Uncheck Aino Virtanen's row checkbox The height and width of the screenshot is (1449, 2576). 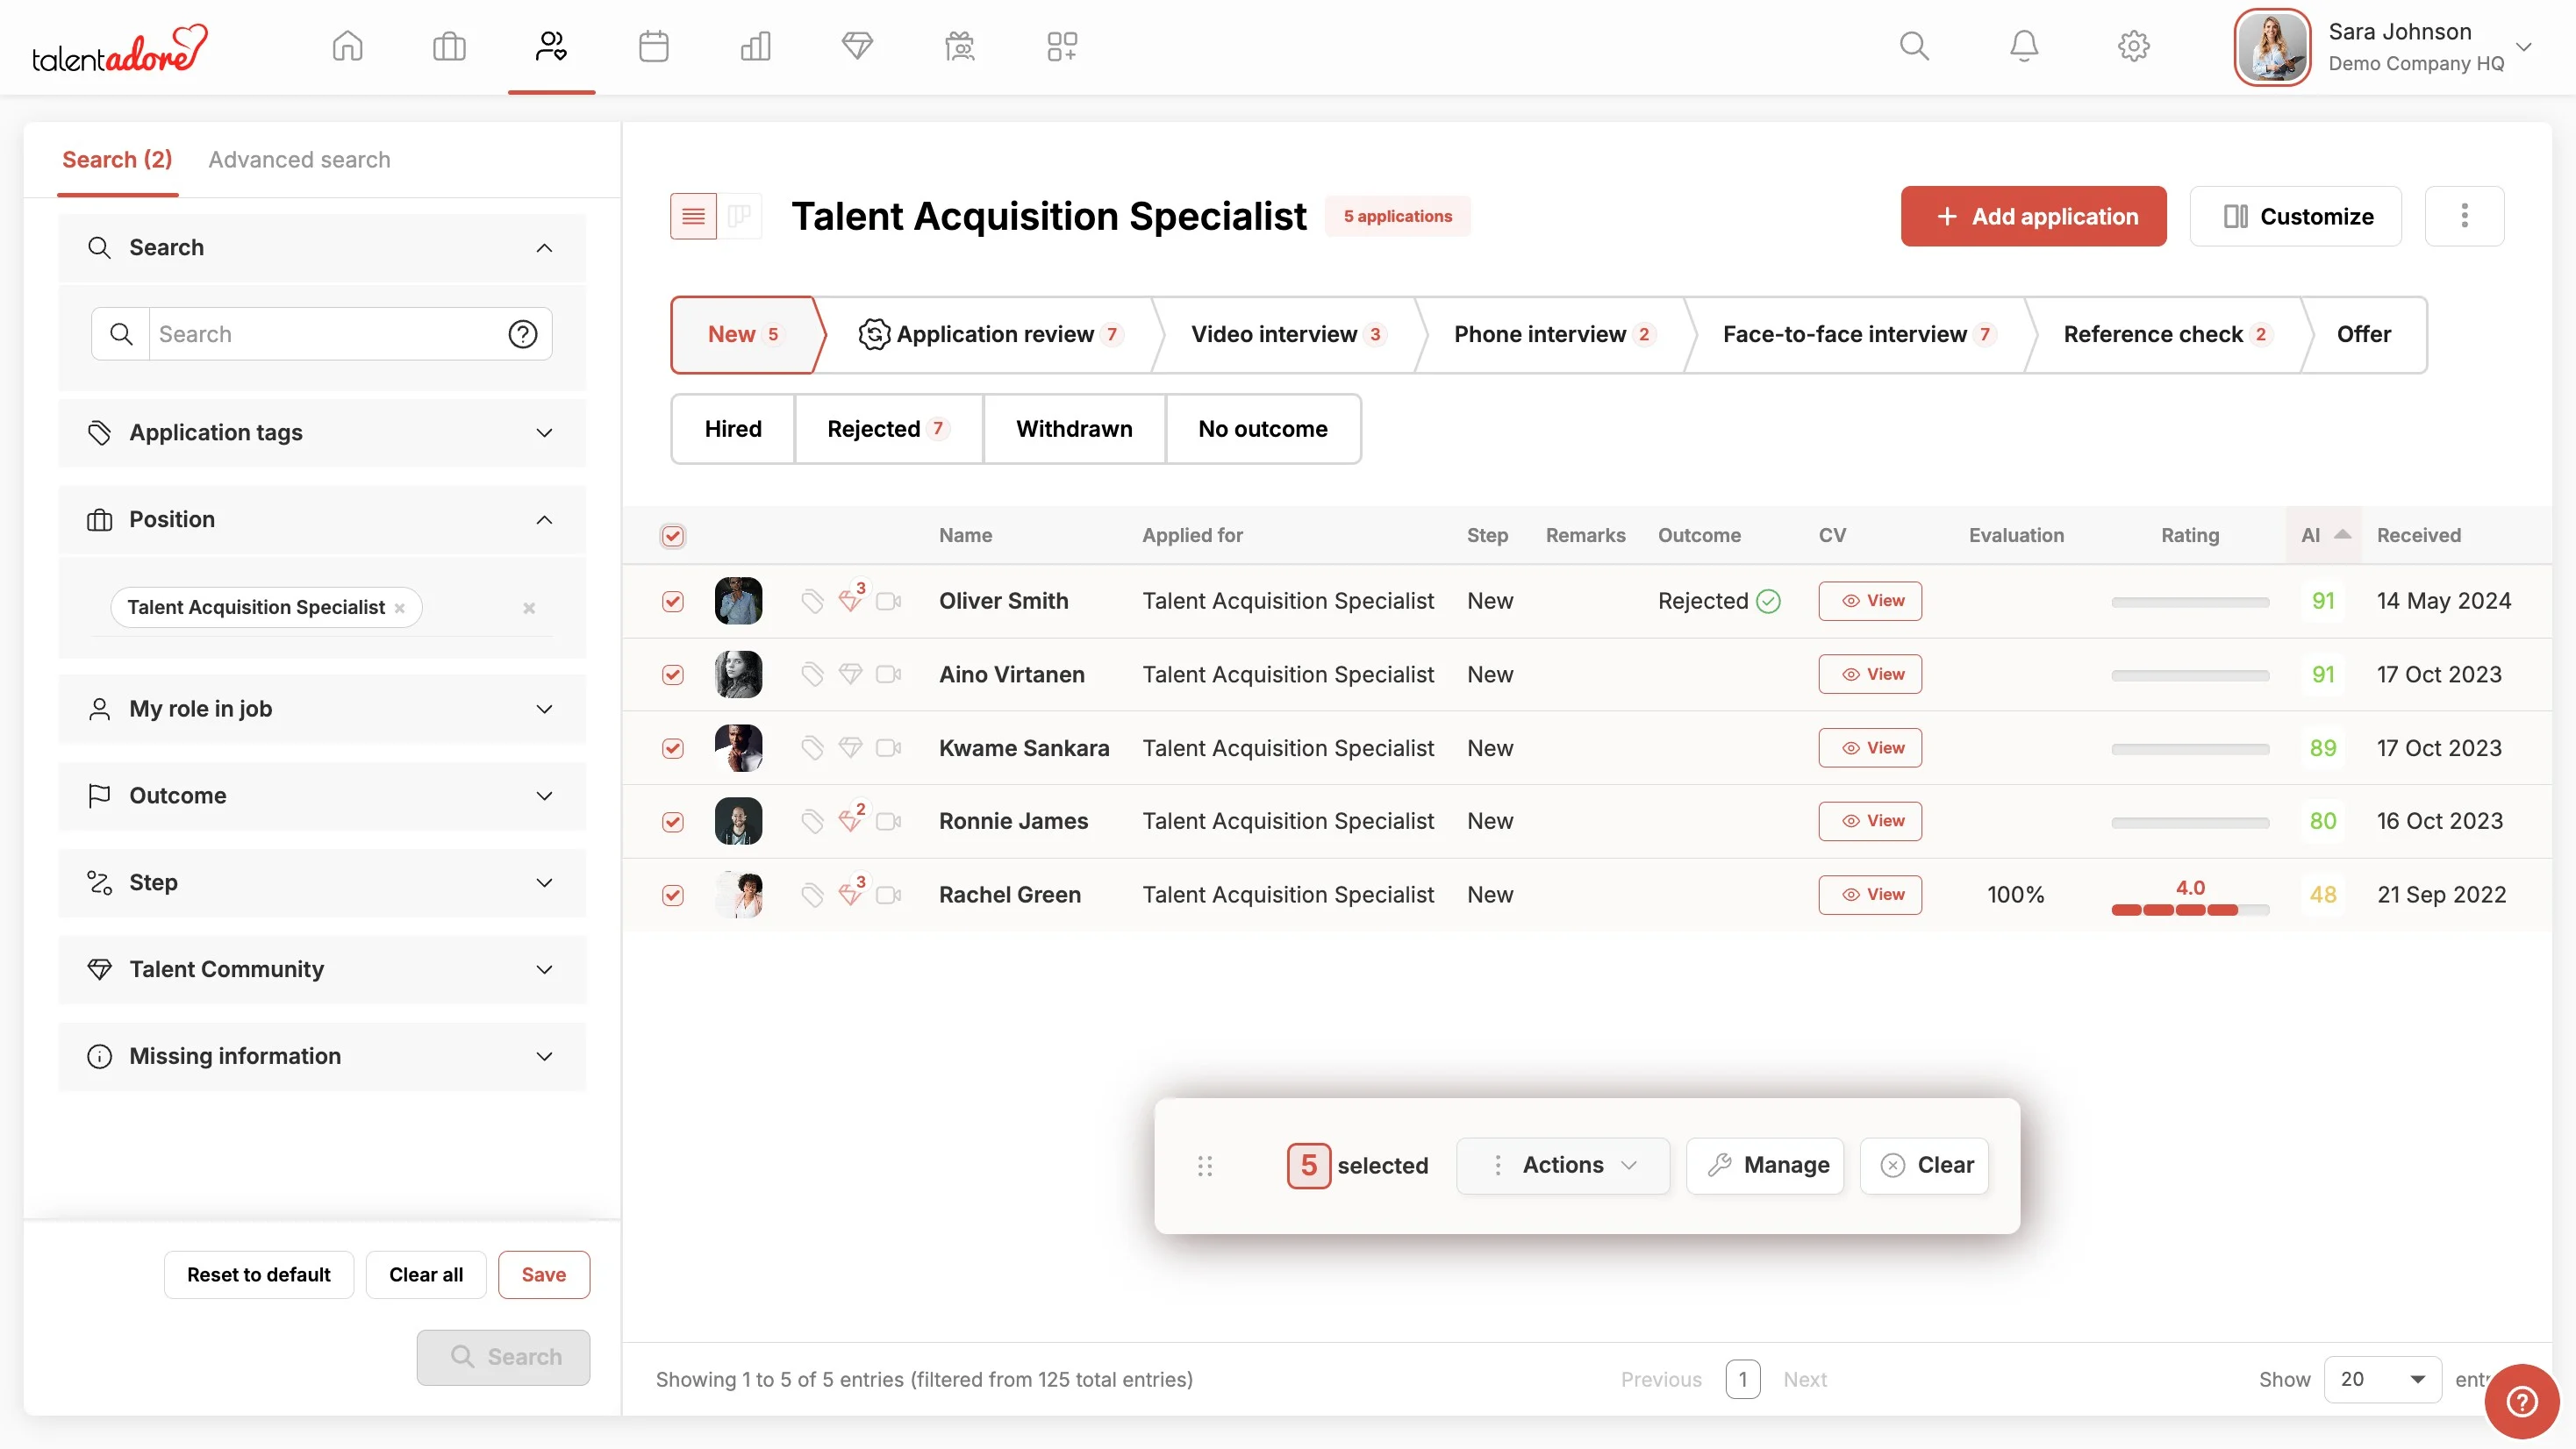click(x=673, y=675)
